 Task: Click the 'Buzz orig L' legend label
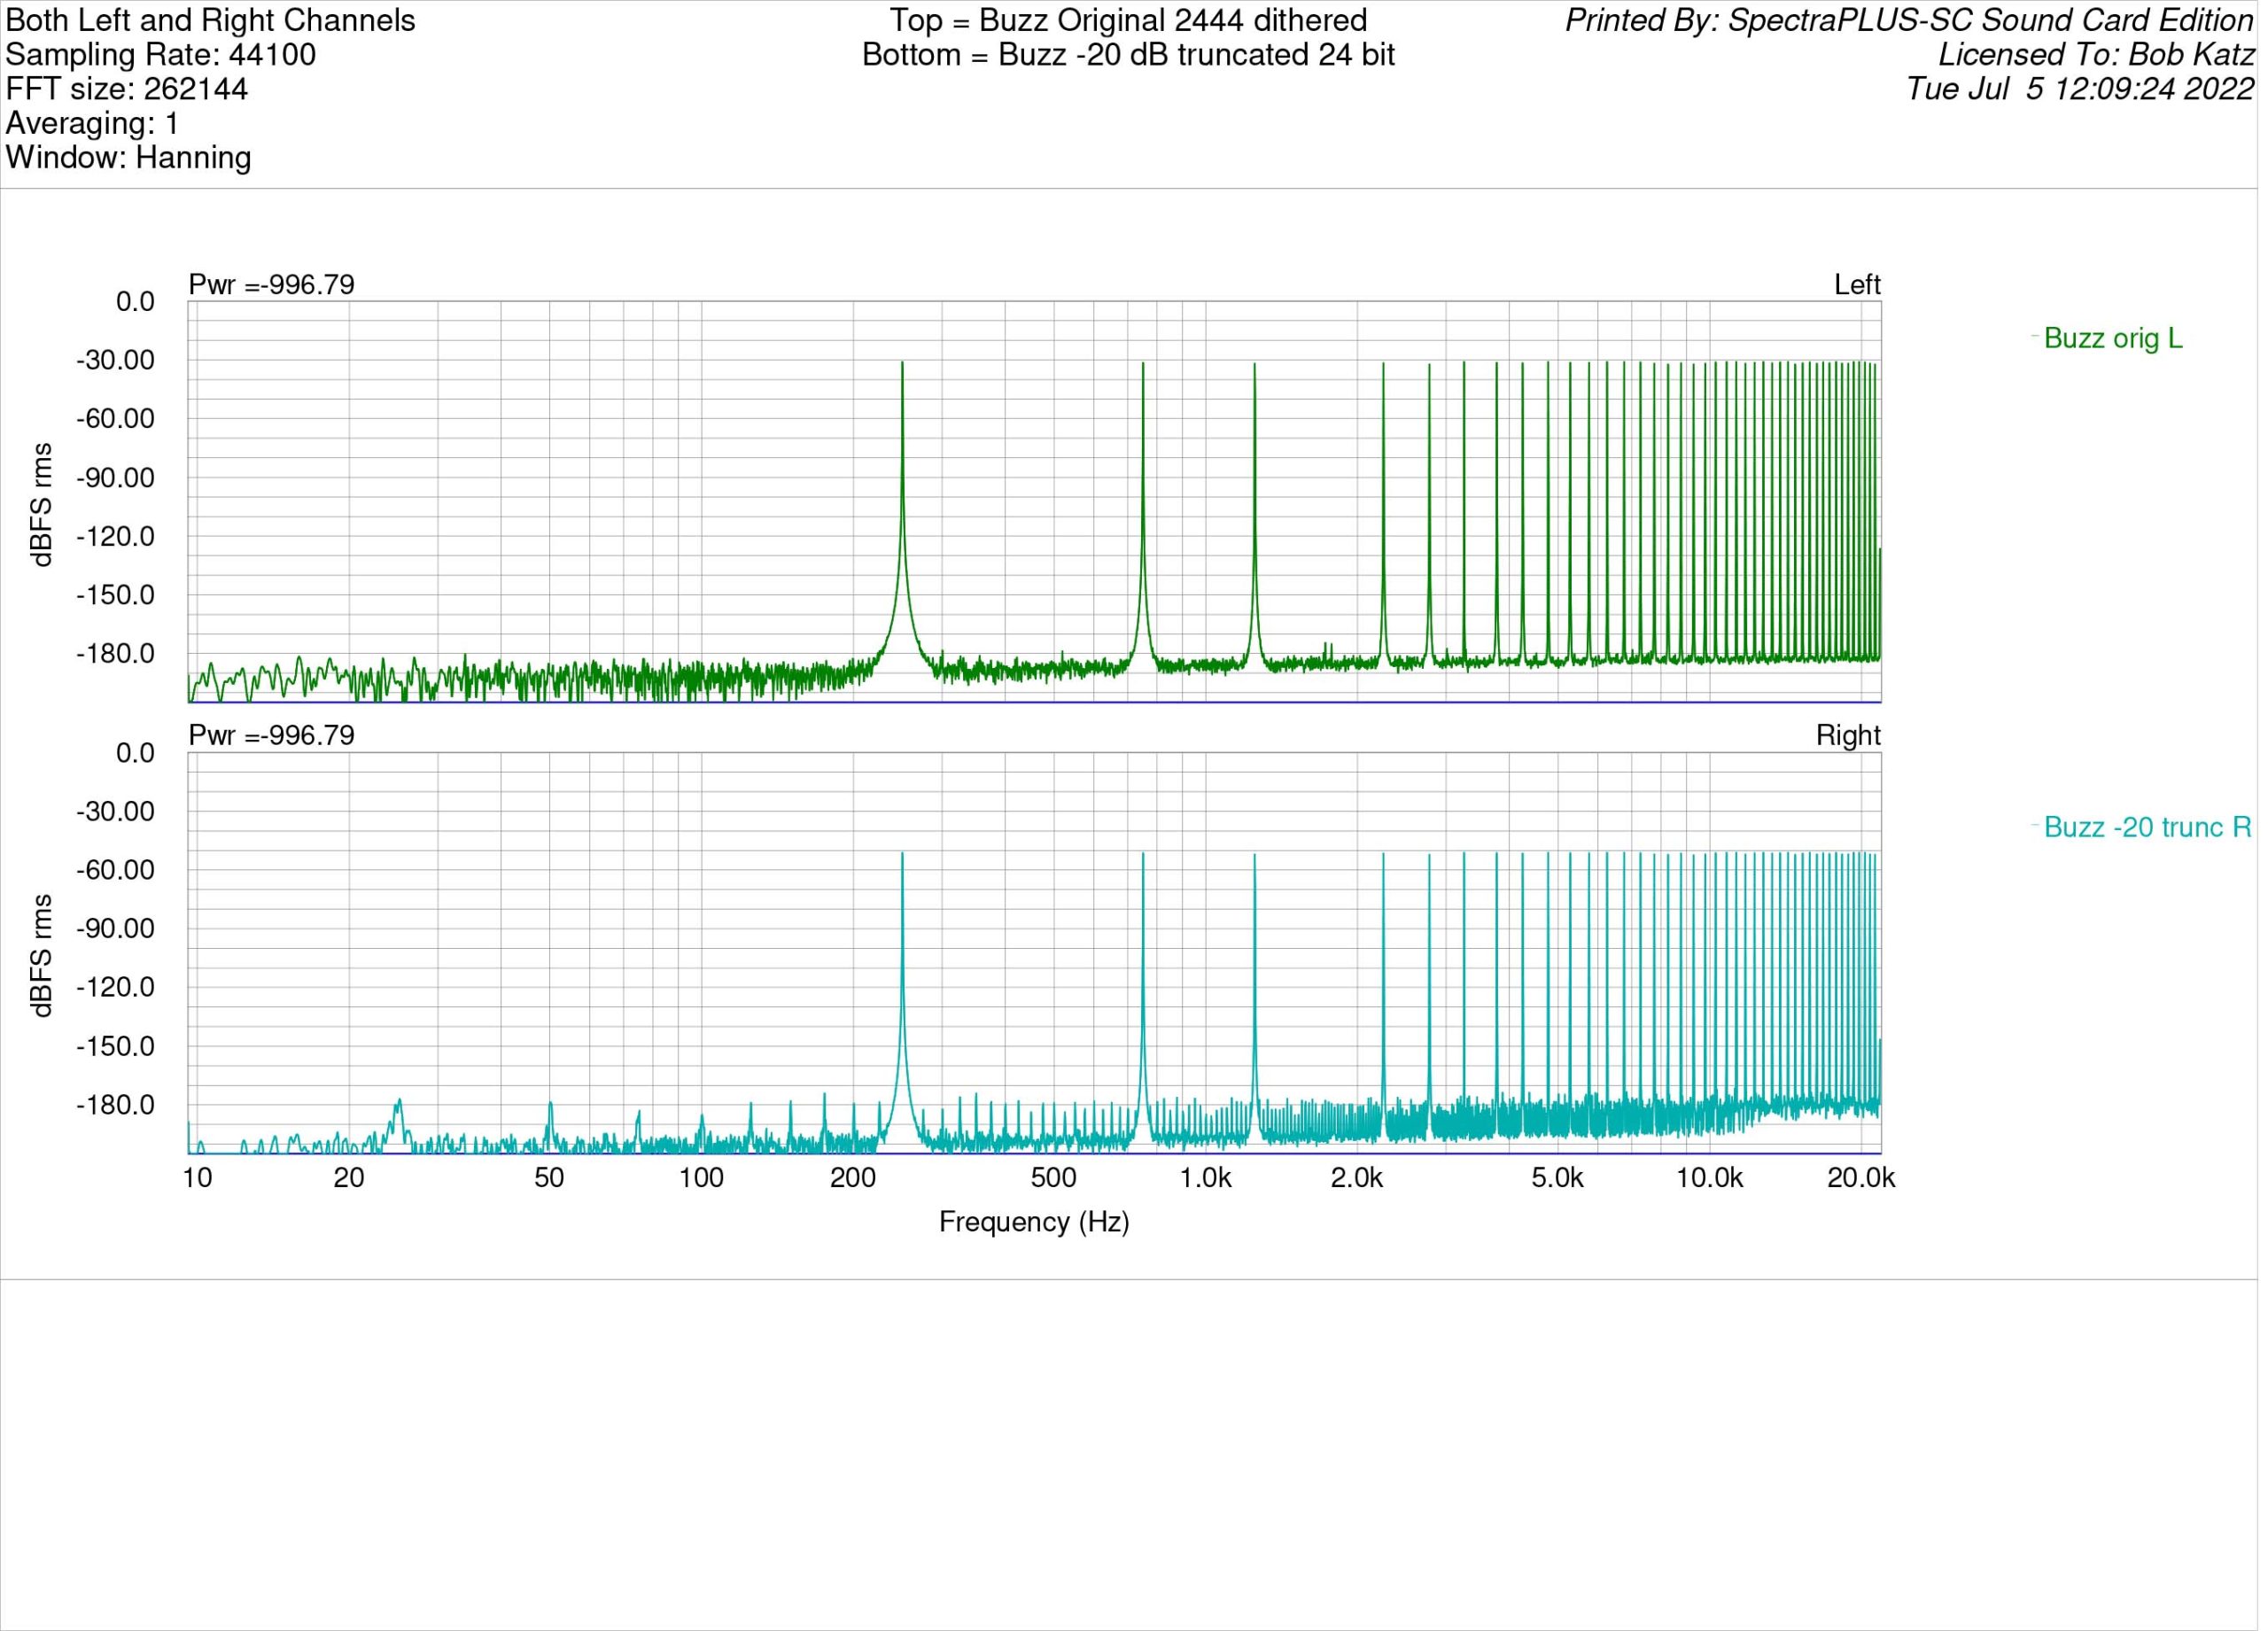(x=2112, y=339)
